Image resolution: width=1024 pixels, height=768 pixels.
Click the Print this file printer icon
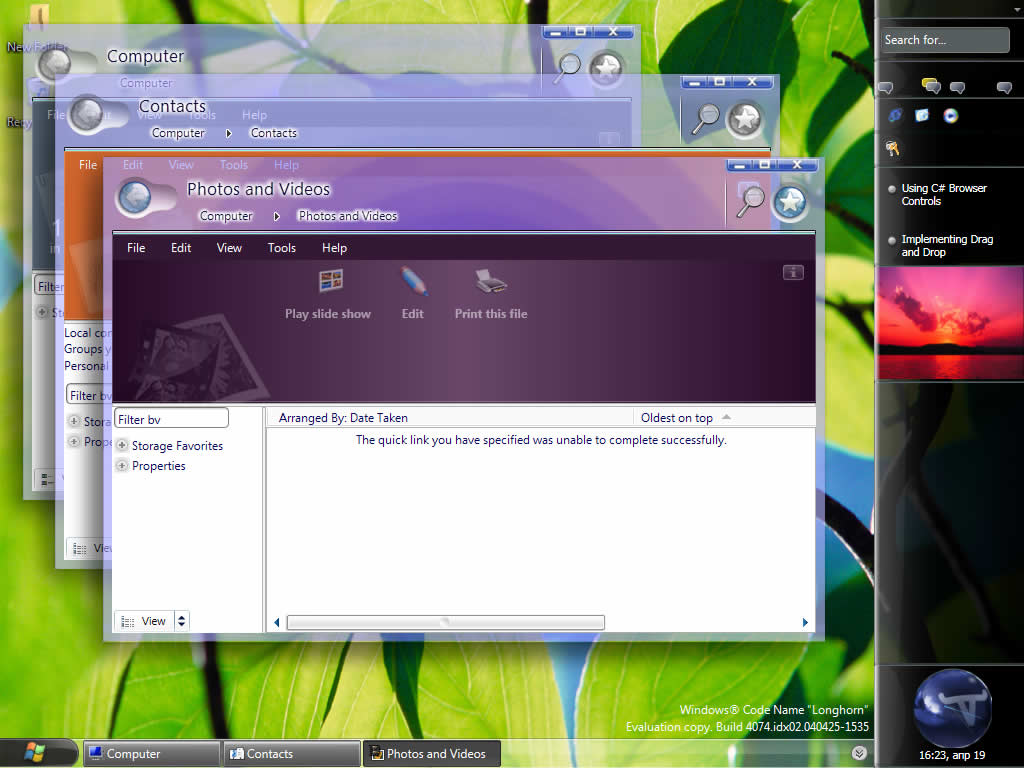491,281
